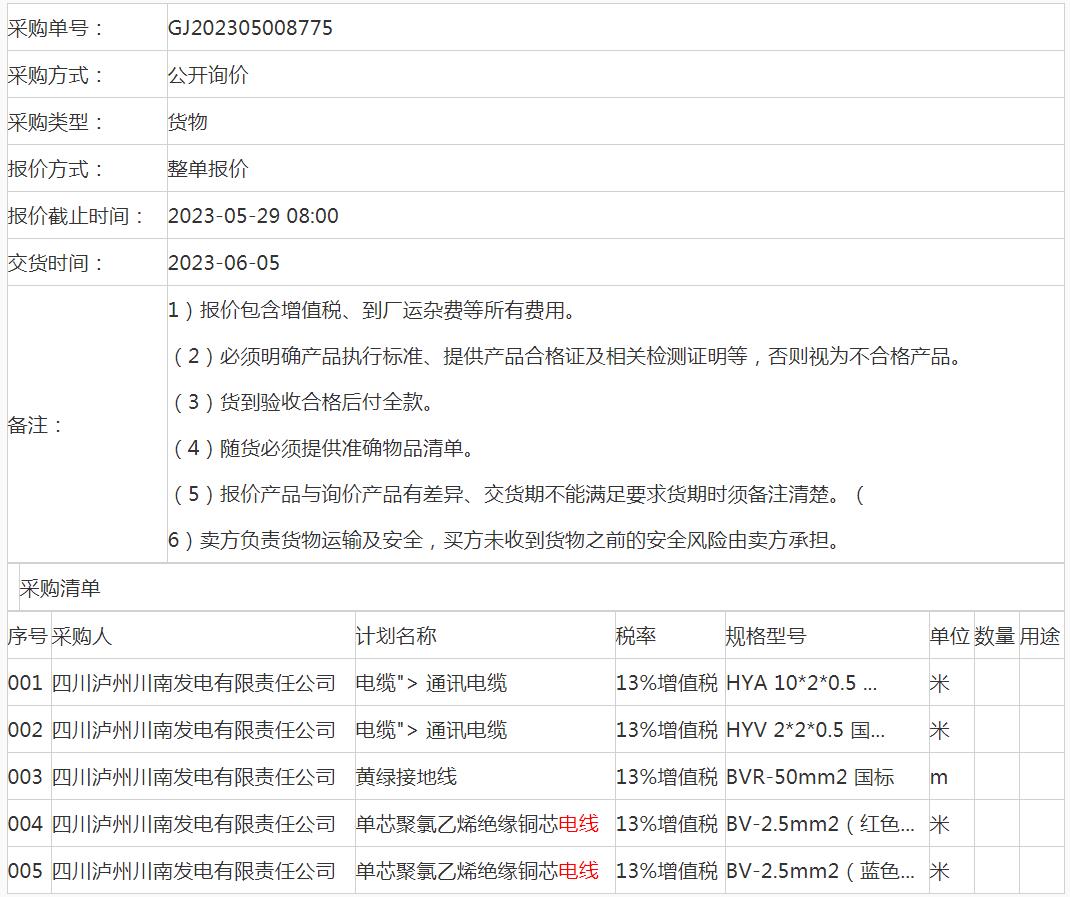Click the 用途 column header
This screenshot has width=1070, height=897.
1040,636
